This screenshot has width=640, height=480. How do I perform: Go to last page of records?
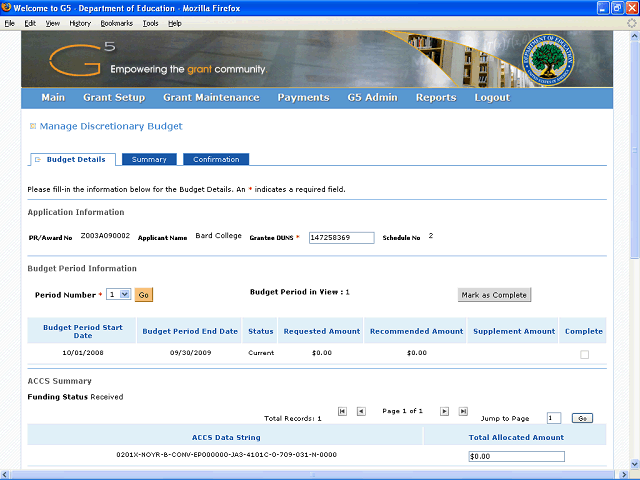pos(463,411)
